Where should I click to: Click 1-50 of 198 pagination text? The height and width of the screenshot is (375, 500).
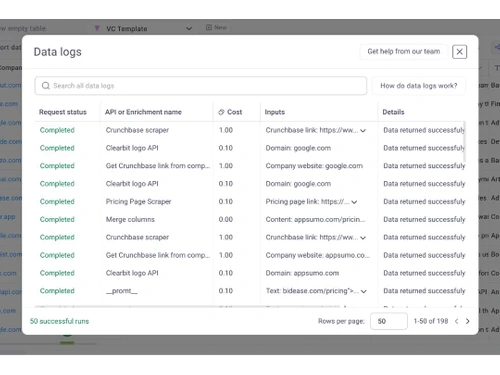click(x=431, y=321)
